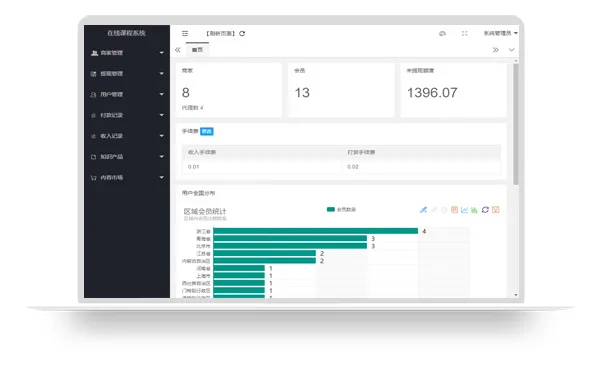Image resolution: width=600 pixels, height=367 pixels.
Task: Open the tab options chevron dropdown
Action: 512,50
